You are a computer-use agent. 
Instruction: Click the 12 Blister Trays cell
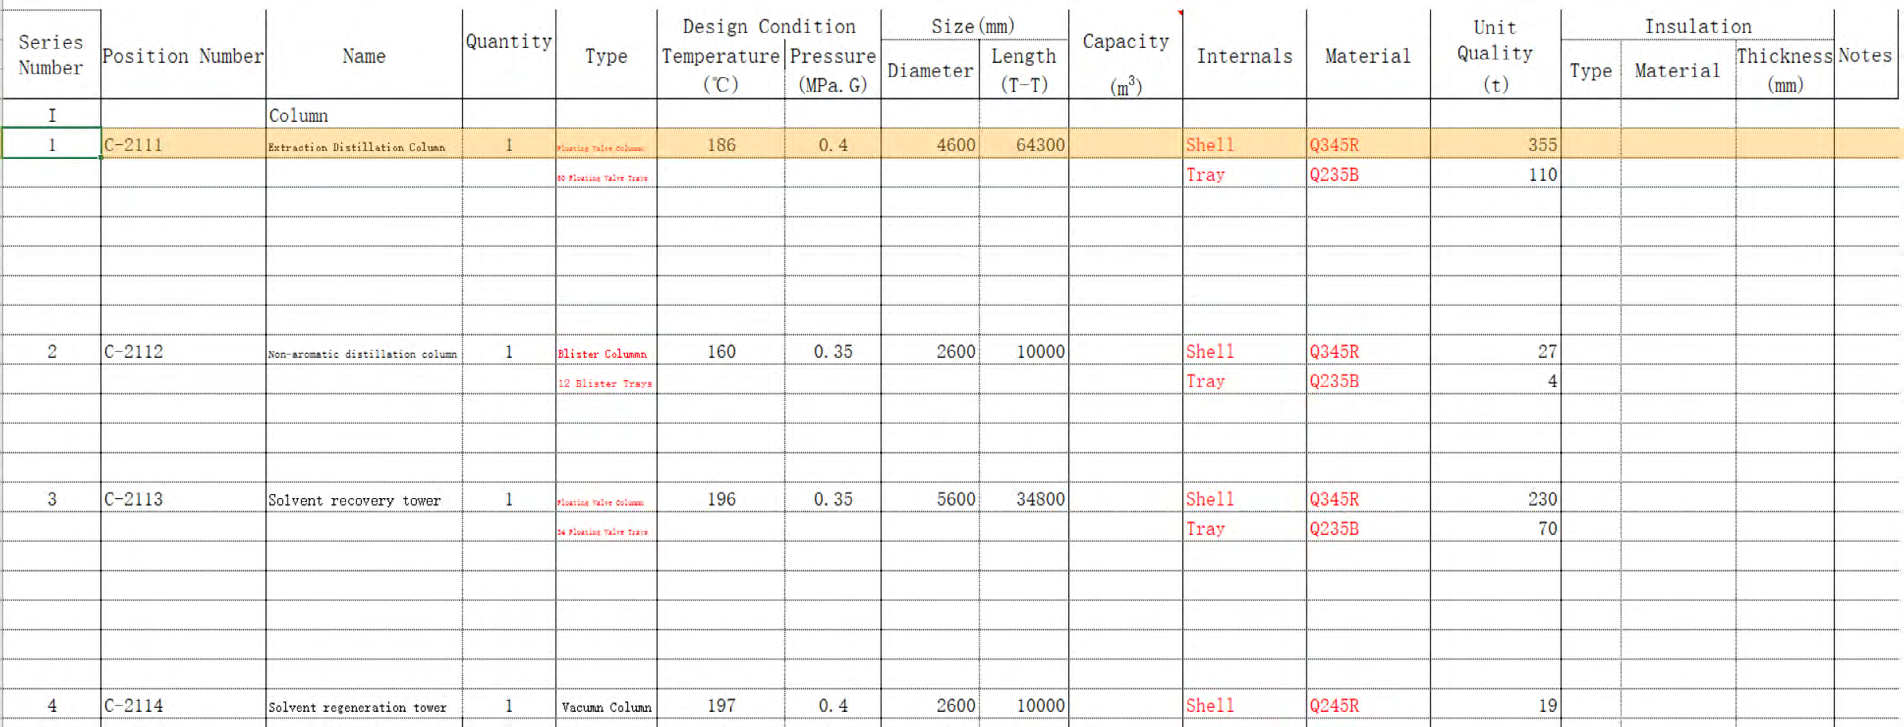(x=606, y=381)
